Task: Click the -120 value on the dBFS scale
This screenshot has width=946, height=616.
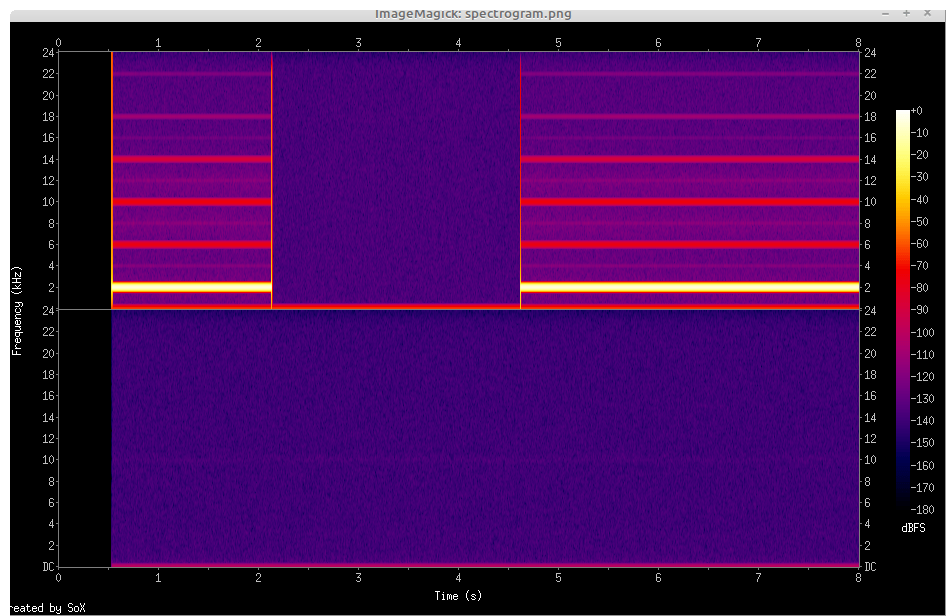Action: (x=922, y=377)
